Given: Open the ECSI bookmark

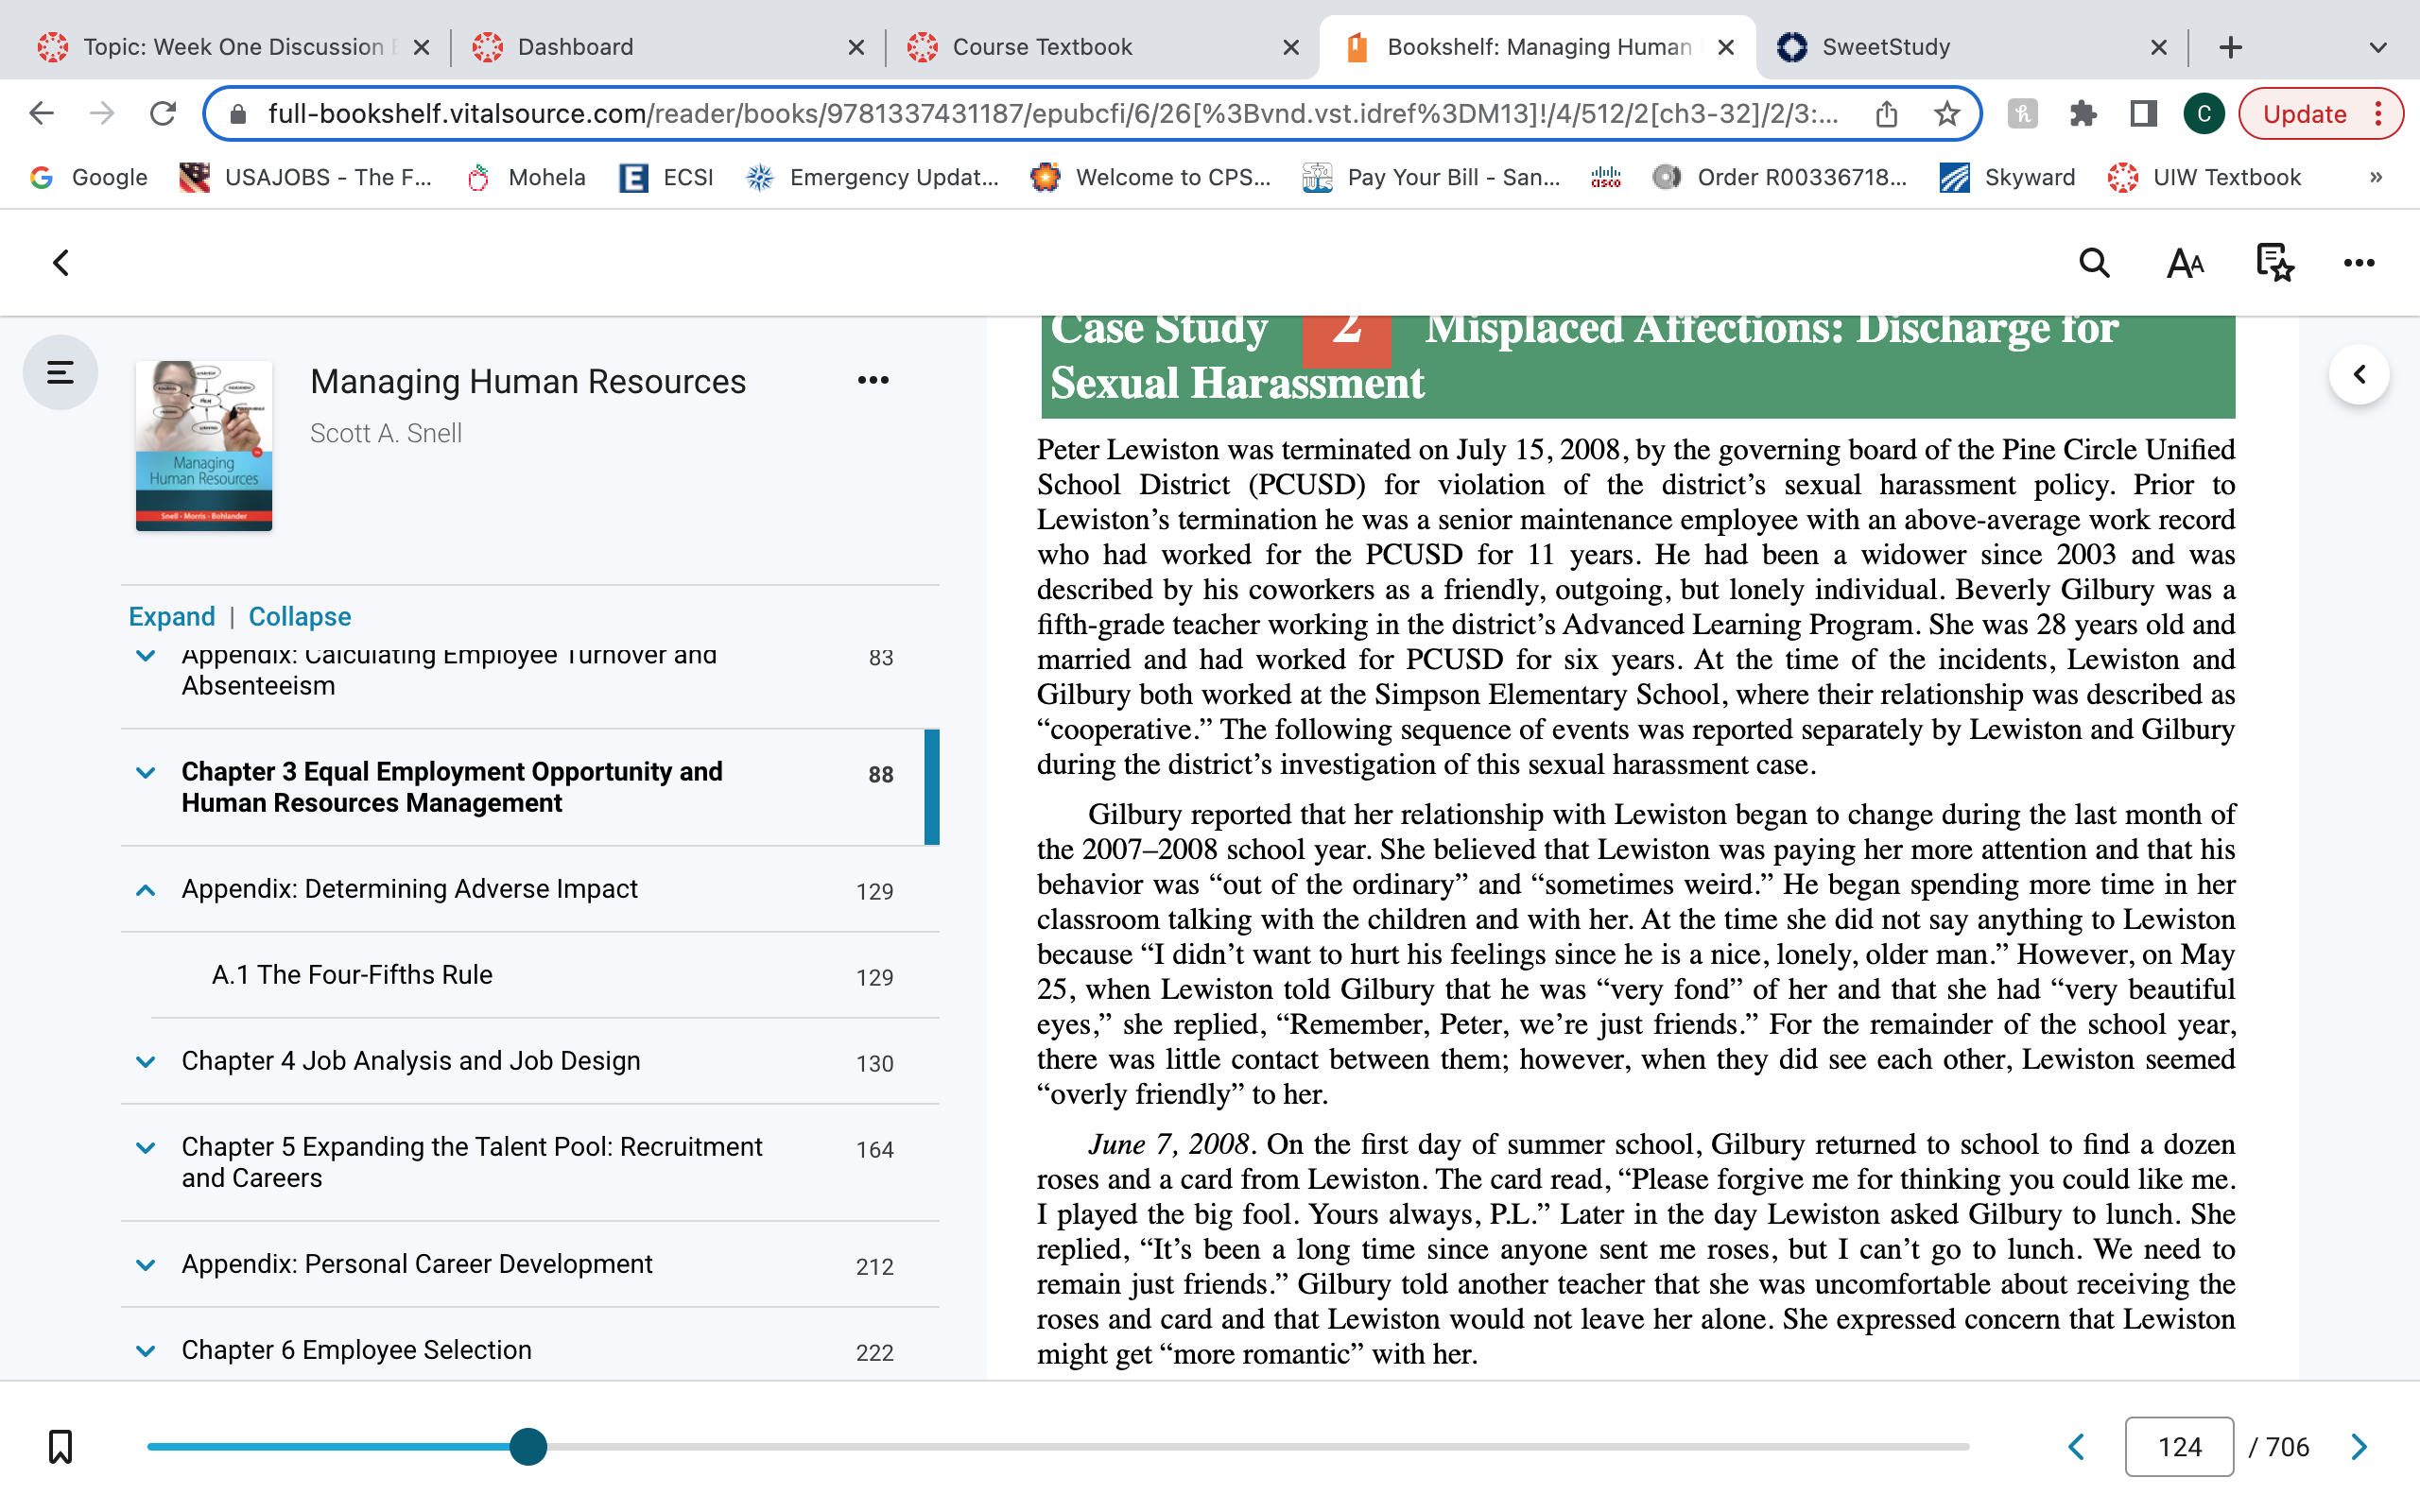Looking at the screenshot, I should (x=666, y=177).
